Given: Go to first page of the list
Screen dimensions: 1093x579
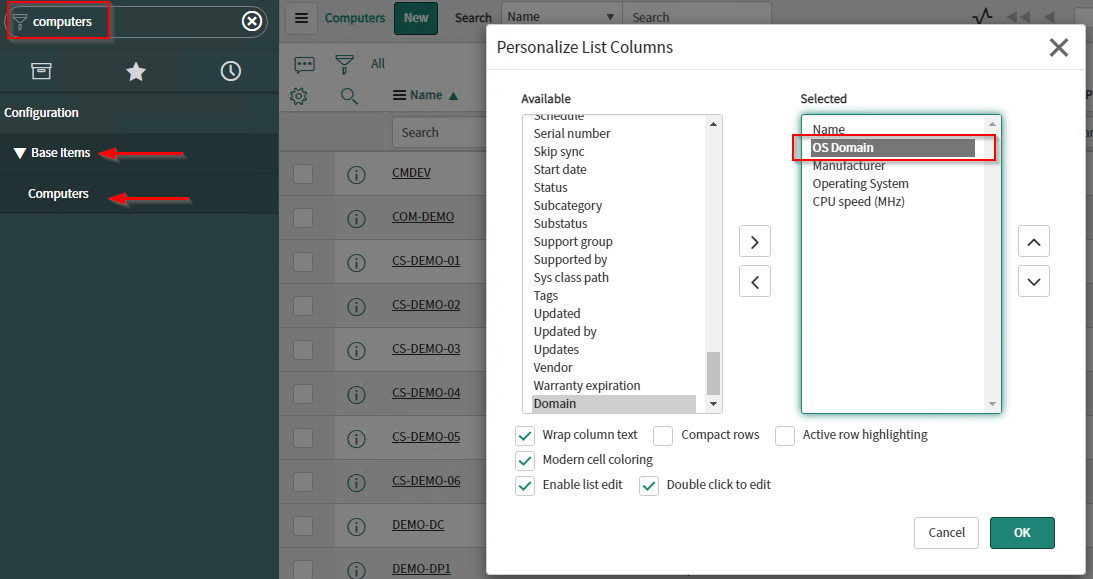Looking at the screenshot, I should [x=1018, y=17].
